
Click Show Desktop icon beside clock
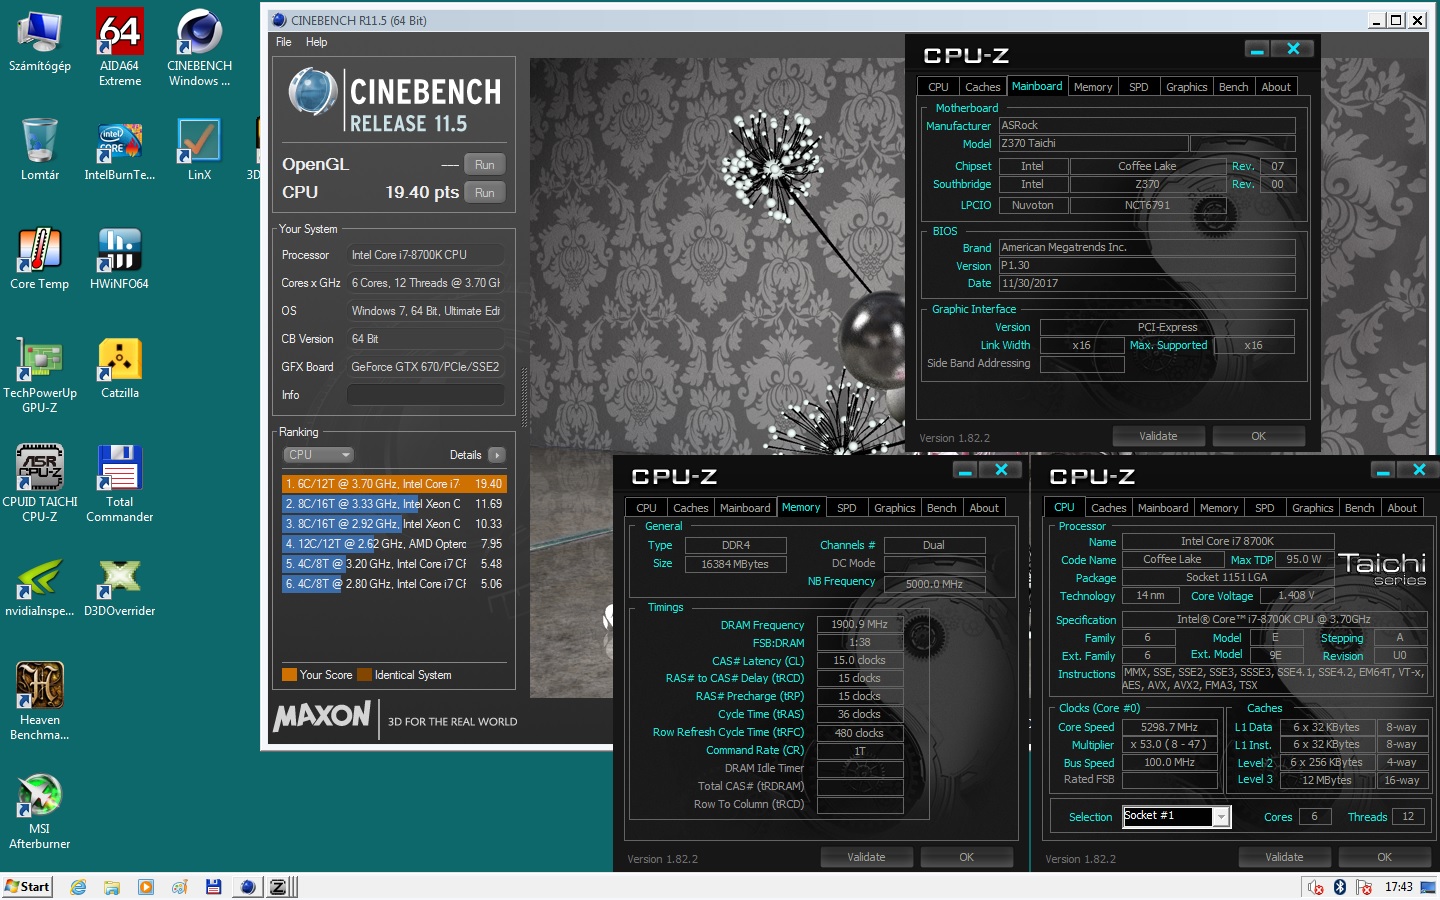[x=1428, y=887]
